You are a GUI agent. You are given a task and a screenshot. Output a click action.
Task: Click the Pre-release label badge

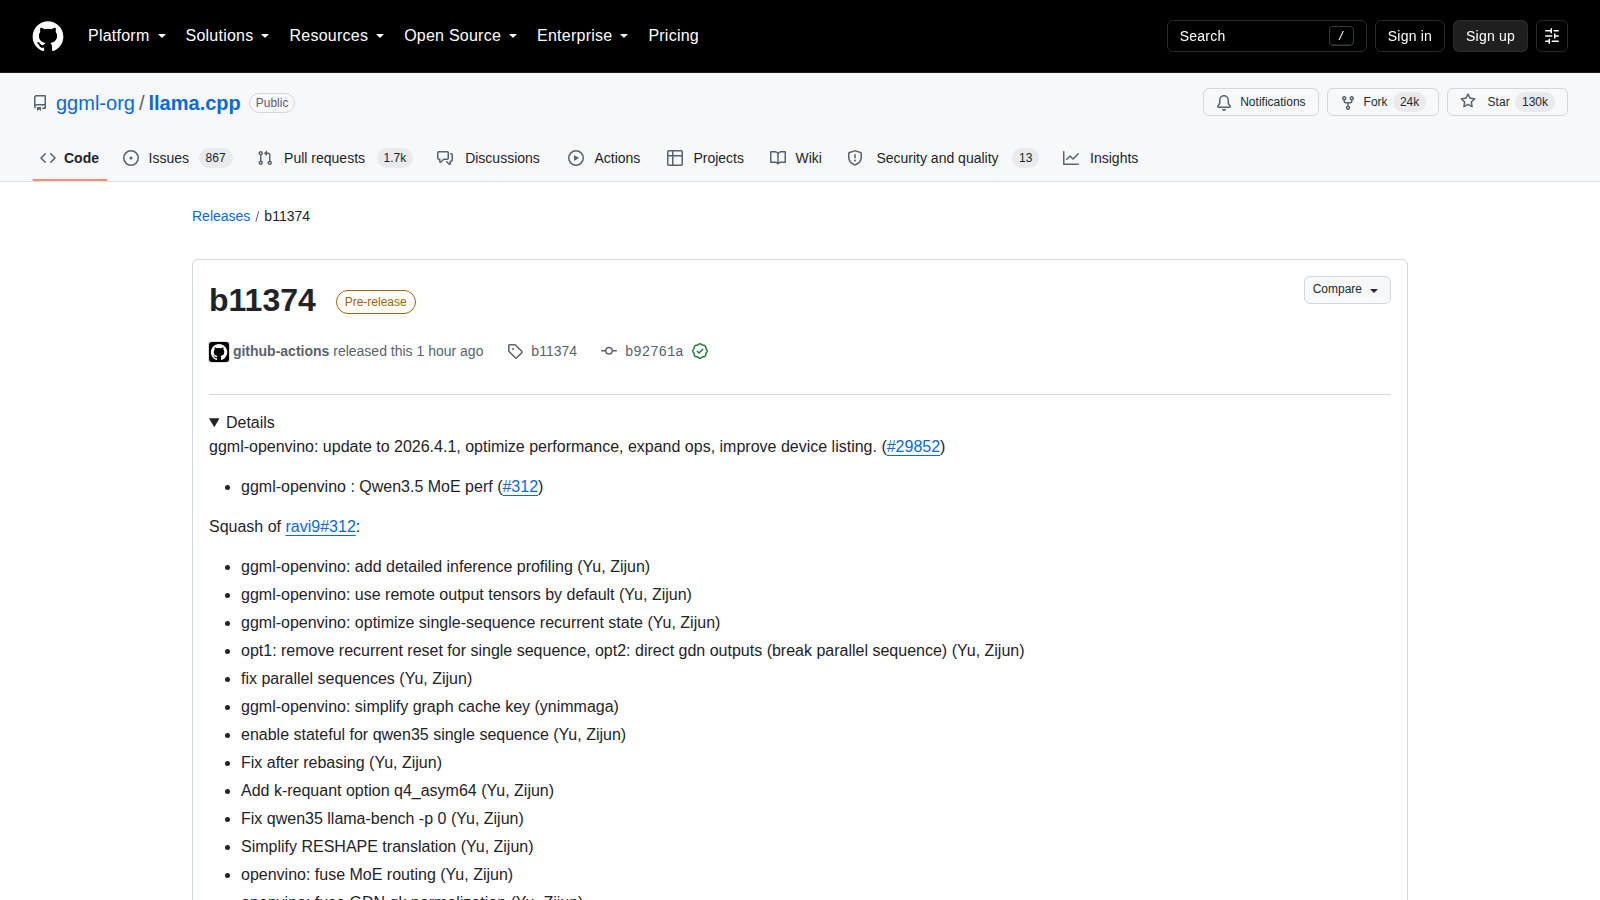[x=375, y=302]
